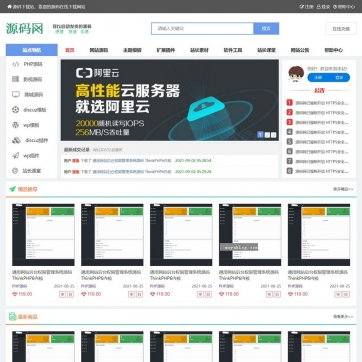Screen dimensions: 362x362
Task: Open announcement number 8 HTTPS link
Action: click(x=322, y=171)
